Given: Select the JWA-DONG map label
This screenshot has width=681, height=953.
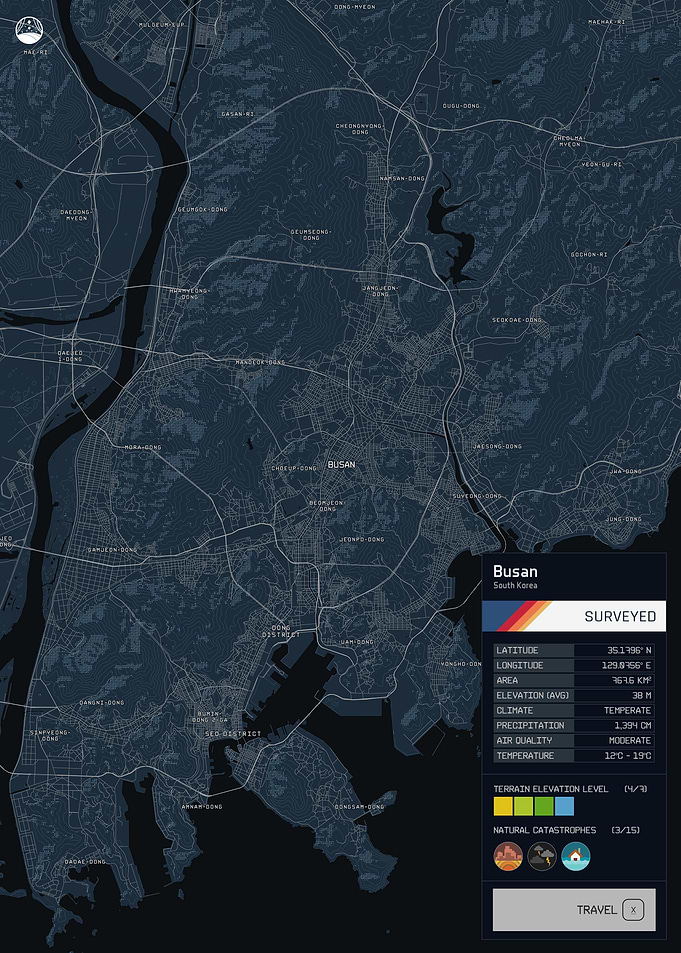Looking at the screenshot, I should click(626, 471).
